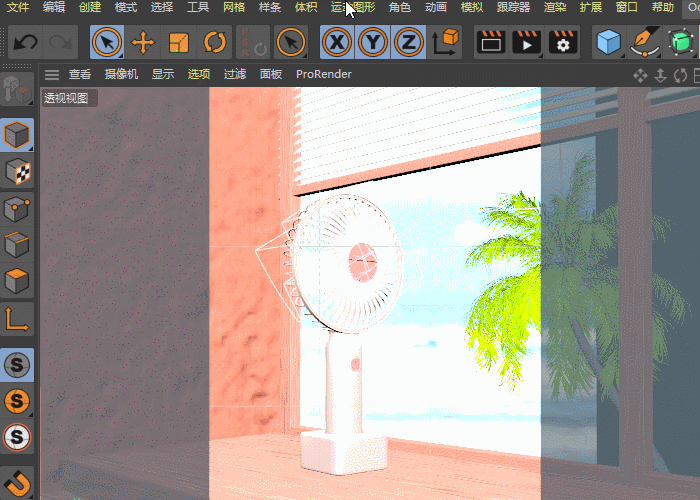The height and width of the screenshot is (500, 700).
Task: Open the 扩展 menu
Action: coord(591,7)
